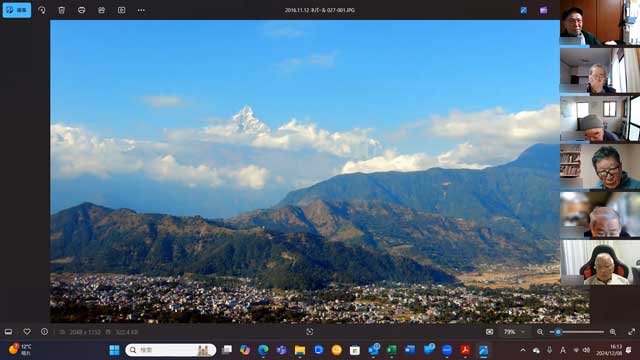The image size is (640, 360).
Task: Click the photo file name title text
Action: [320, 10]
